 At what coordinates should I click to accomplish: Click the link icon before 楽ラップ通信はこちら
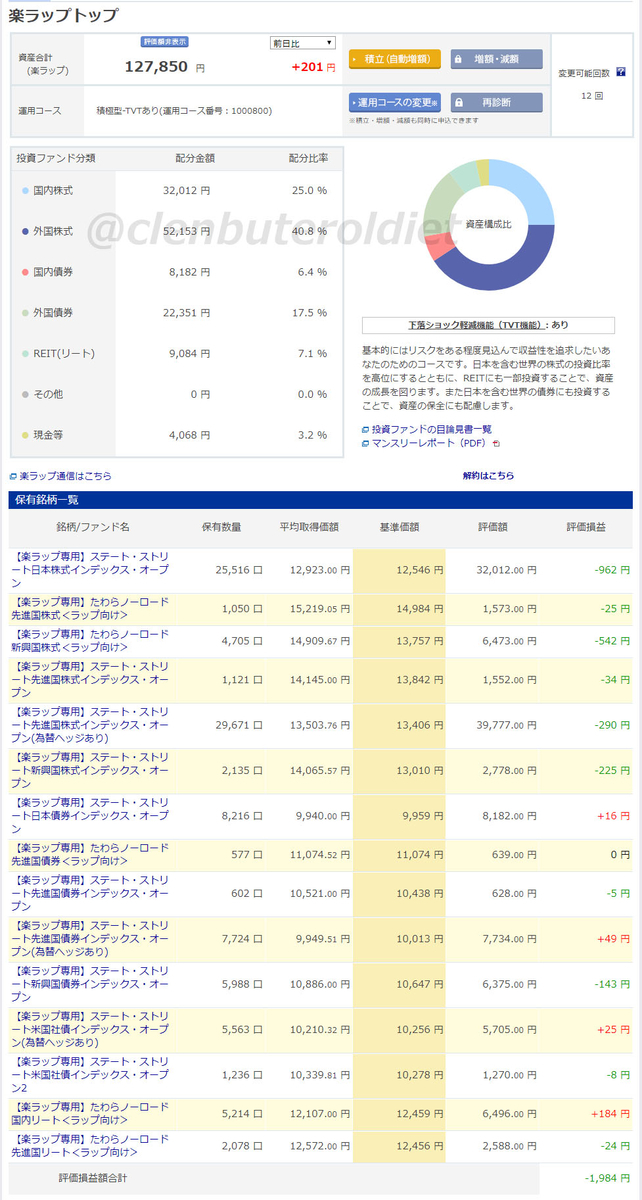[x=13, y=476]
